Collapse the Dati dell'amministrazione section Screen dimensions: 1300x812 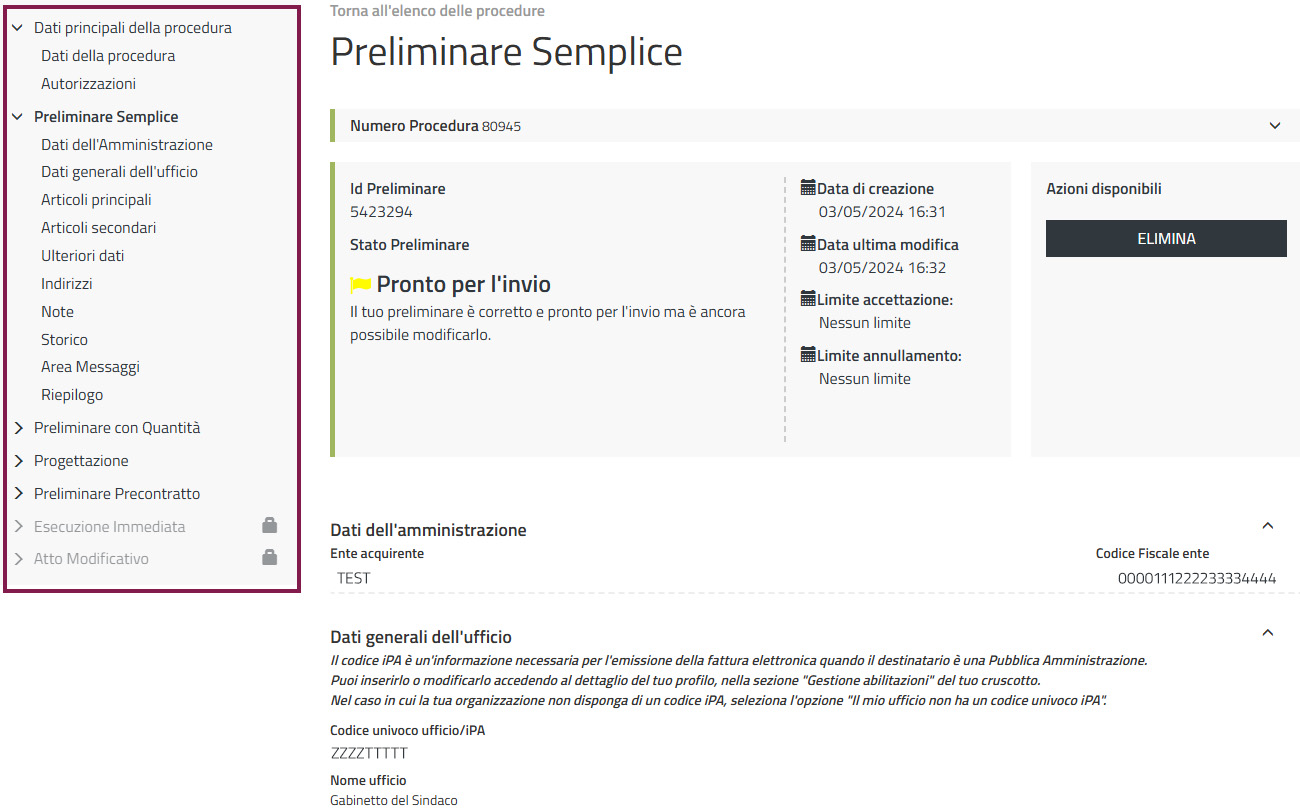tap(1268, 526)
